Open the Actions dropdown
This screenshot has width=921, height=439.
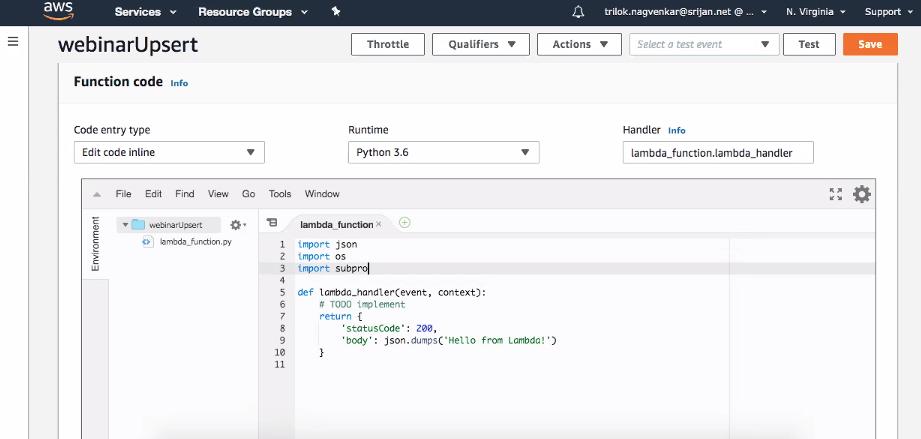pos(579,45)
